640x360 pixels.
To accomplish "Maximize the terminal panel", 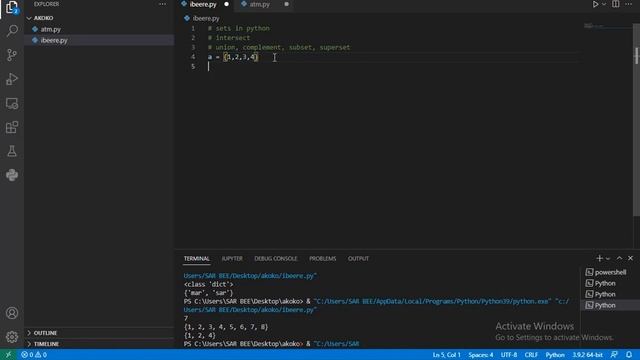I will (619, 258).
